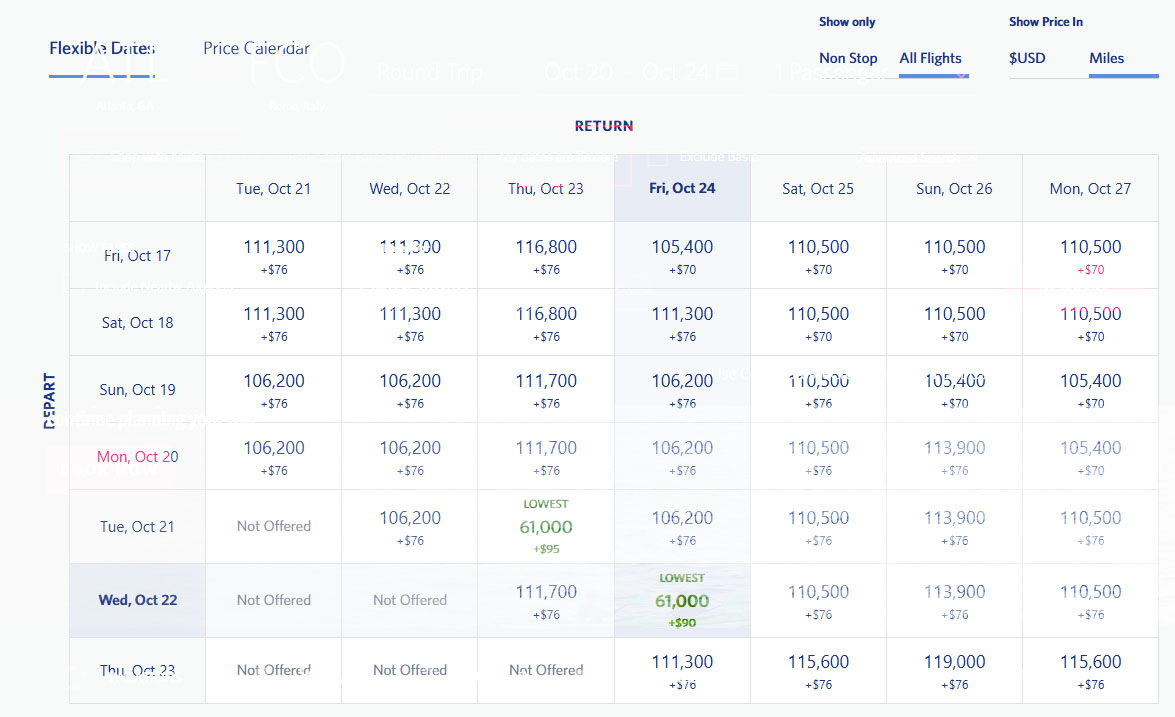
Task: Pick the 105,400 fare departing Fri, Oct 17
Action: (x=682, y=256)
